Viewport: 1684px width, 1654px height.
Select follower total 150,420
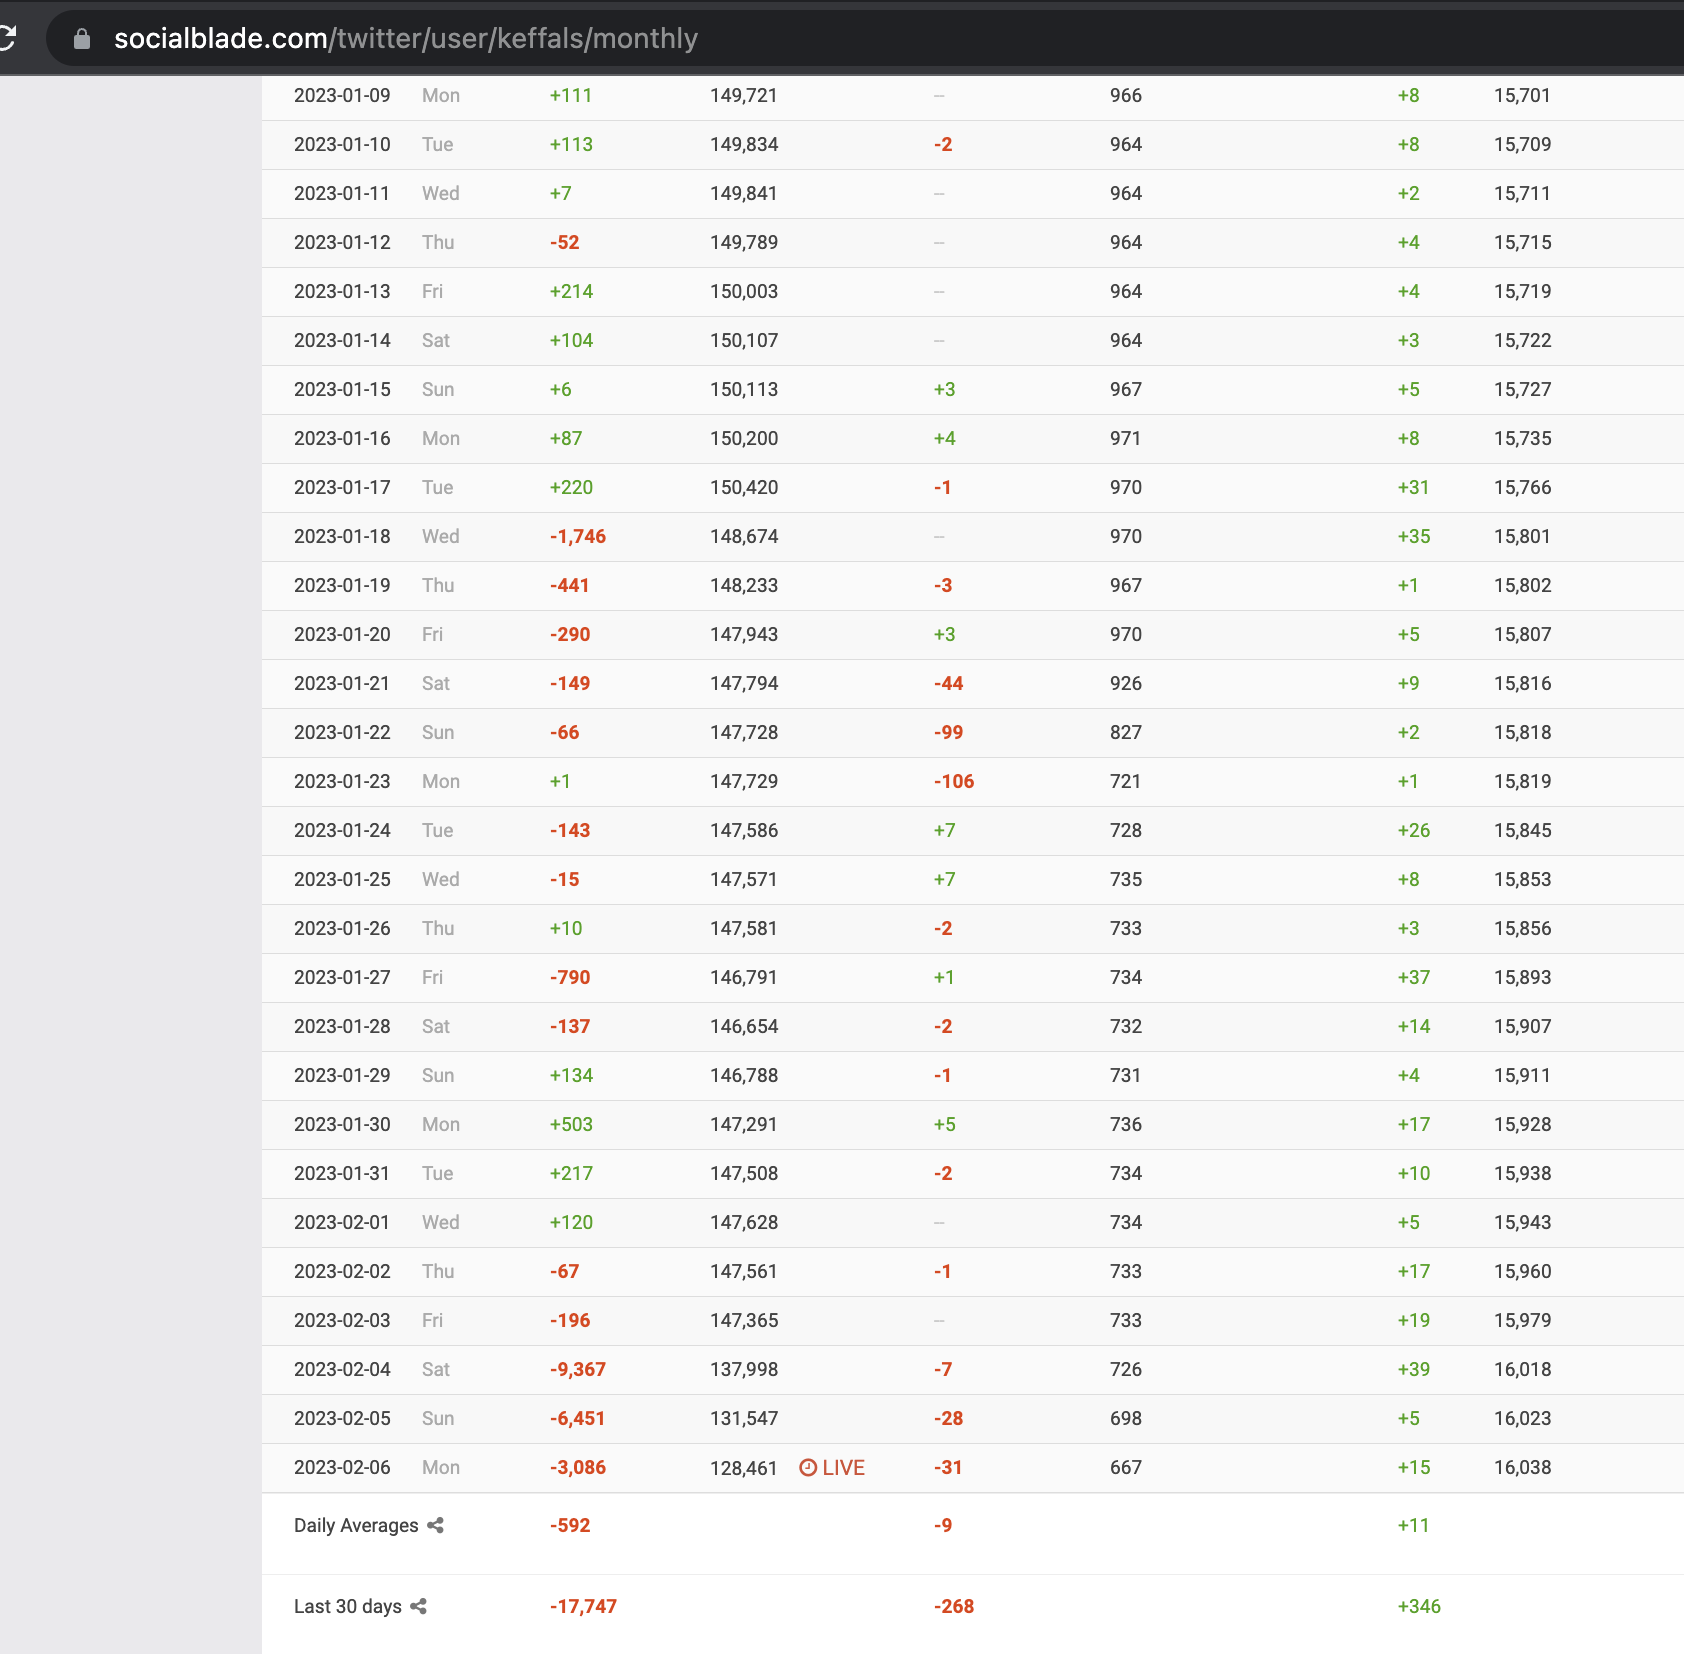744,487
